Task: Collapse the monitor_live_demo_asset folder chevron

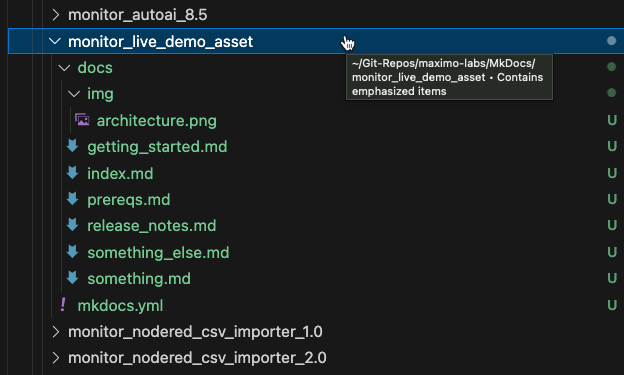Action: tap(55, 41)
